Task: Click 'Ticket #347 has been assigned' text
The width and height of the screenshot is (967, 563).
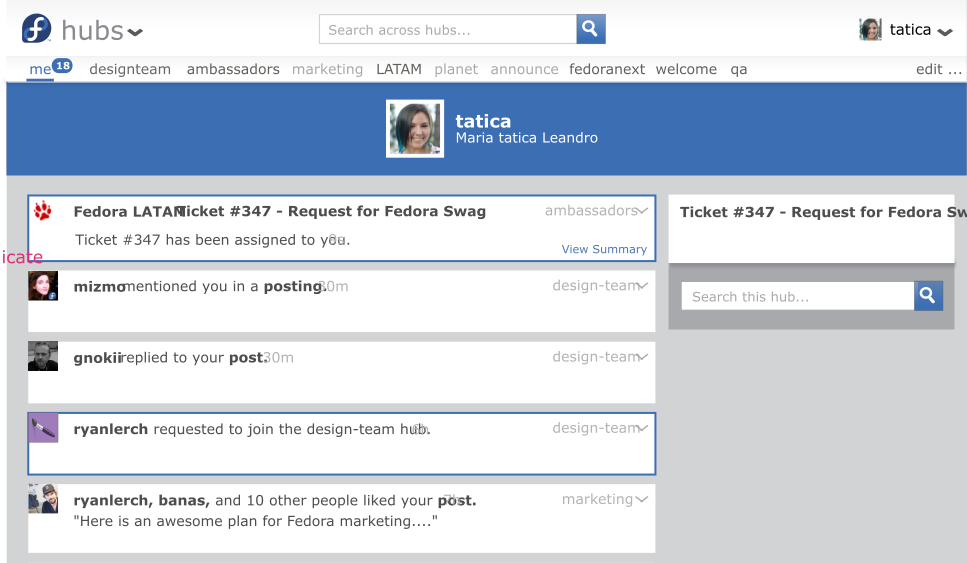Action: tap(213, 240)
